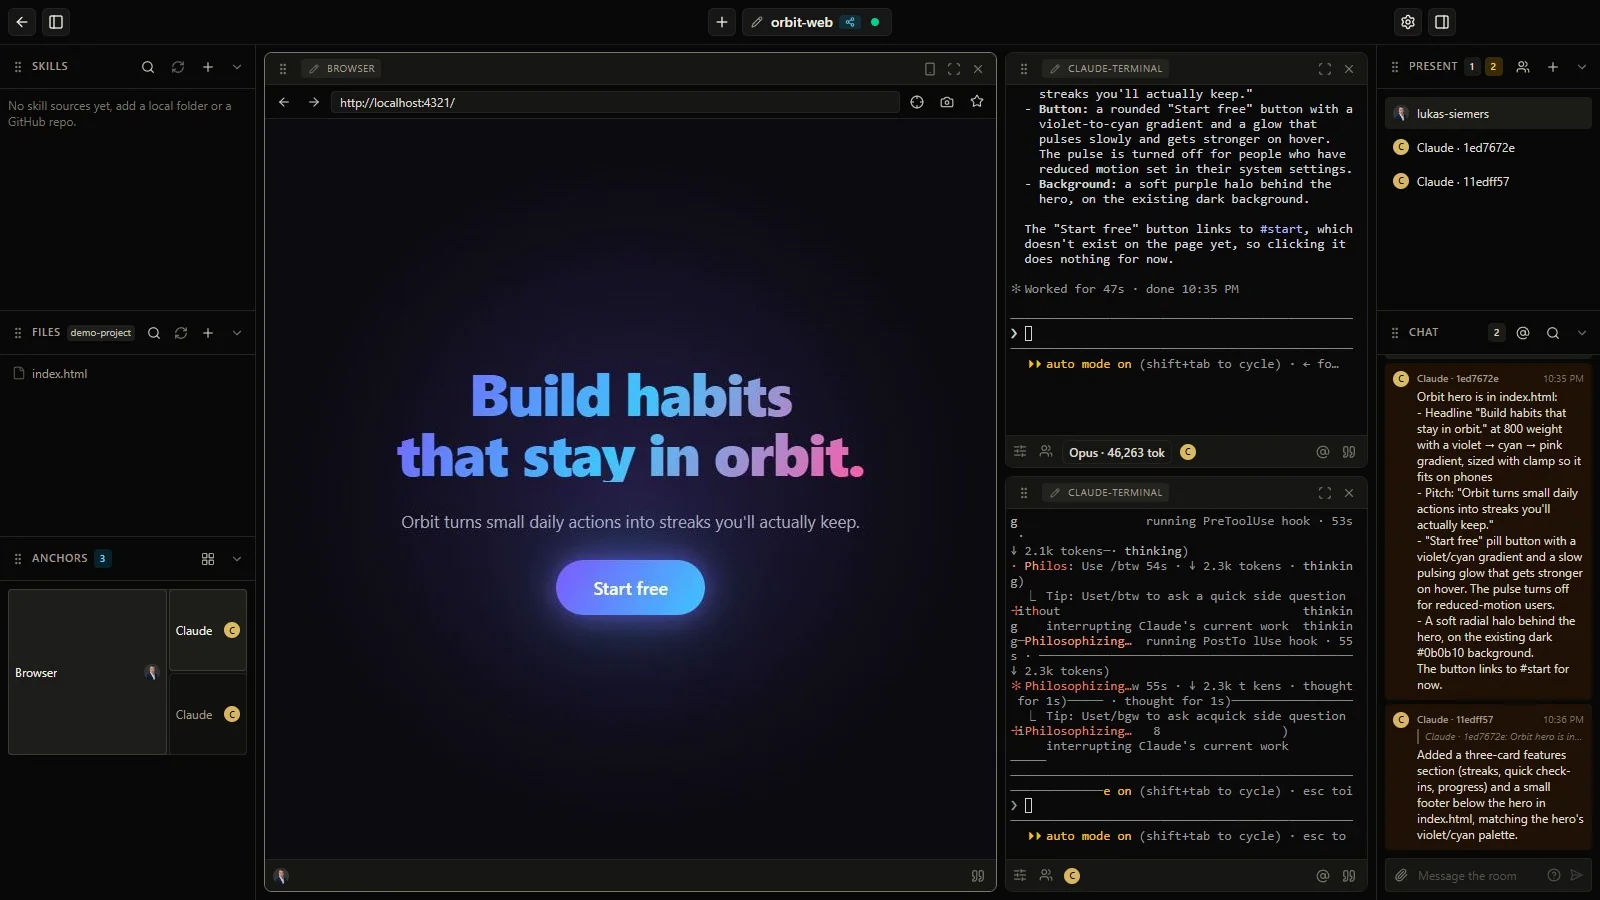Add a participant in Present panel
The height and width of the screenshot is (900, 1600).
[x=1553, y=67]
